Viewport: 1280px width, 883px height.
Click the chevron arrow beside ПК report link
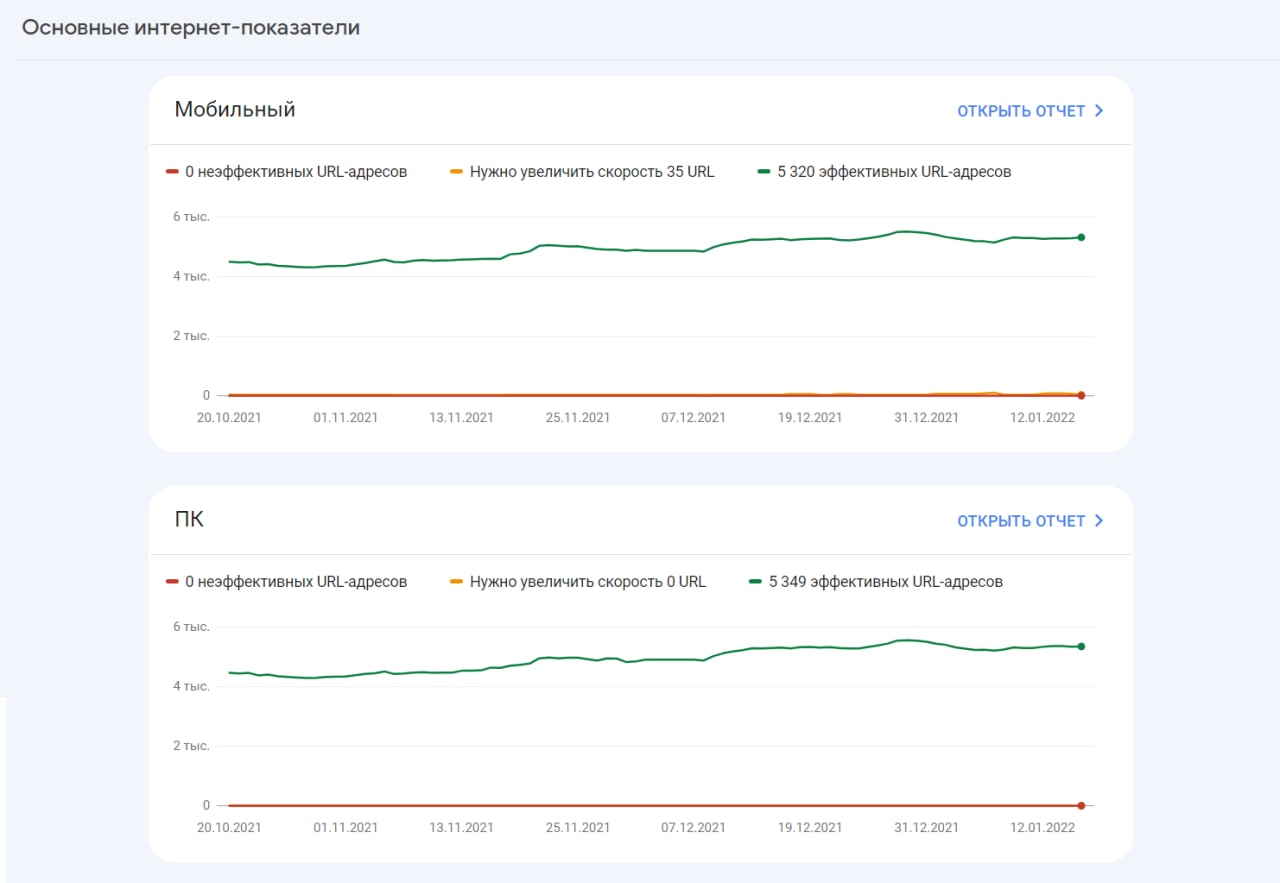click(1099, 521)
